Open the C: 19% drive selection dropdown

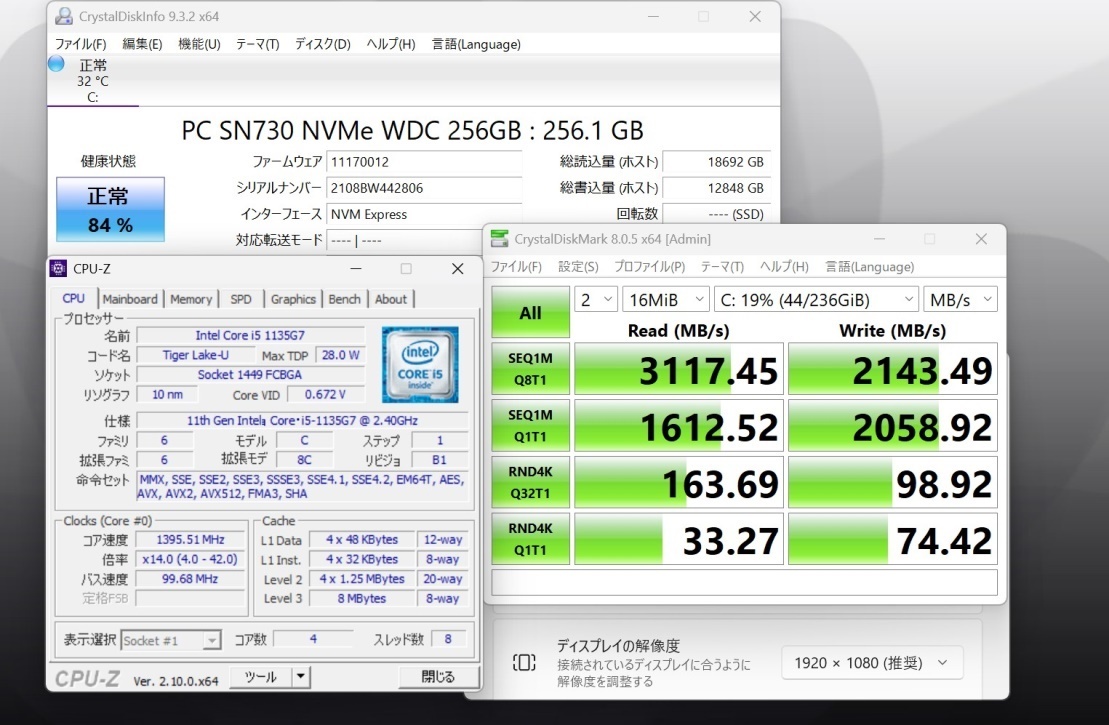coord(816,300)
